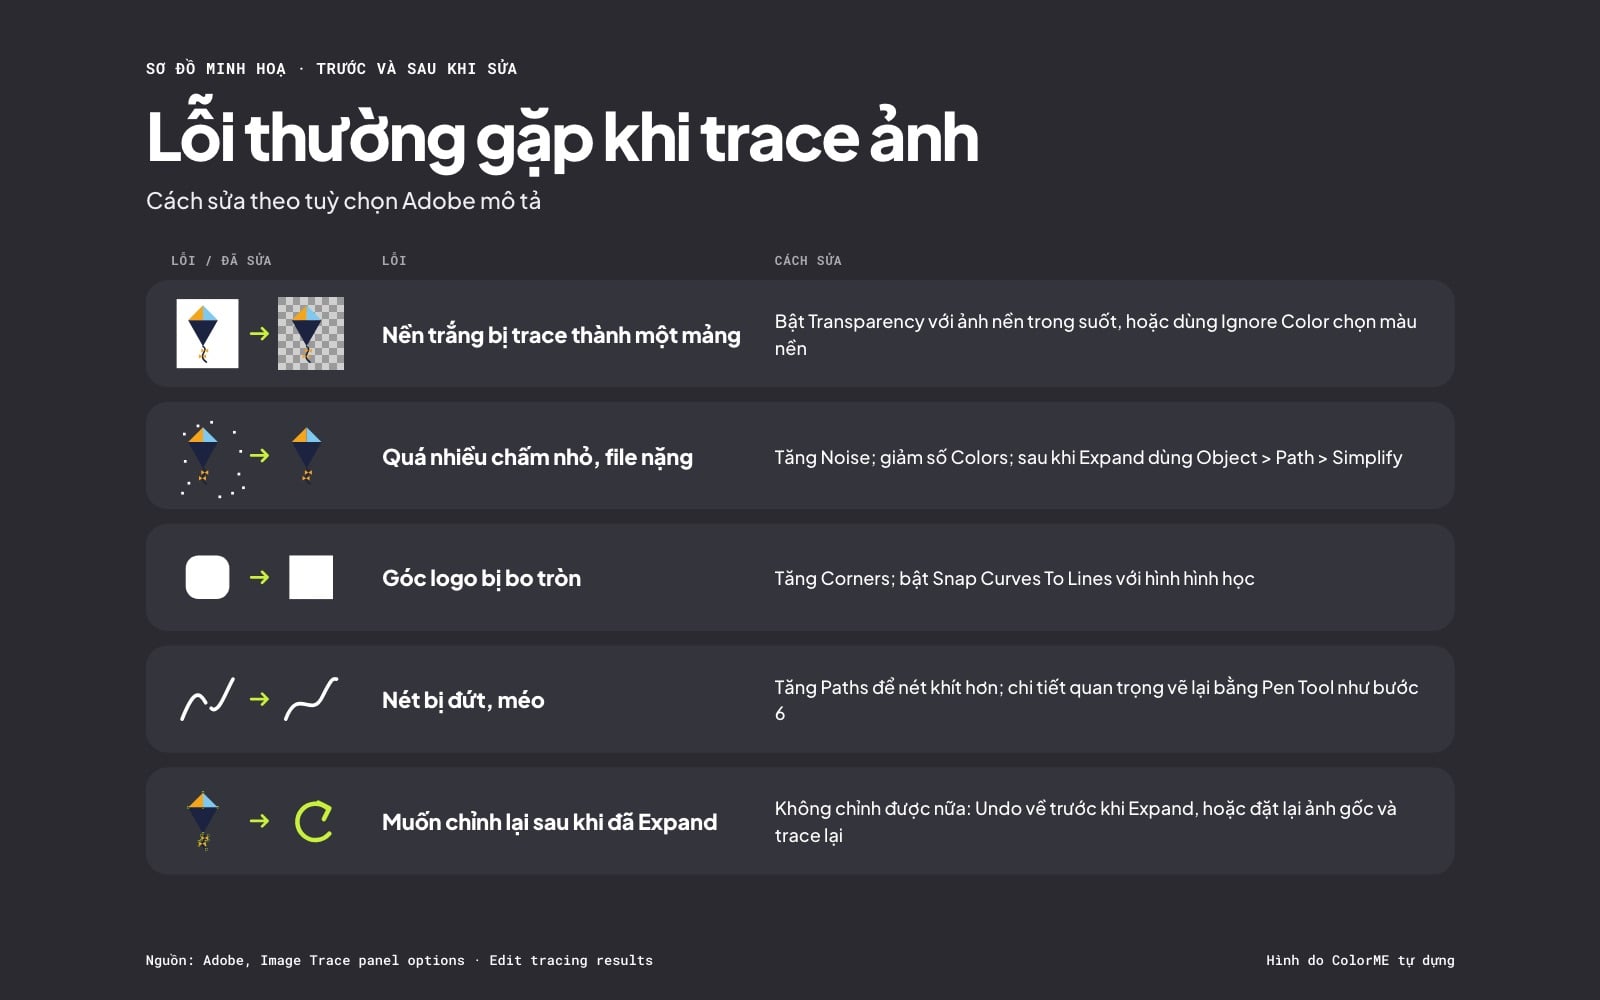Click text Góc logo bị bo tròn

481,578
